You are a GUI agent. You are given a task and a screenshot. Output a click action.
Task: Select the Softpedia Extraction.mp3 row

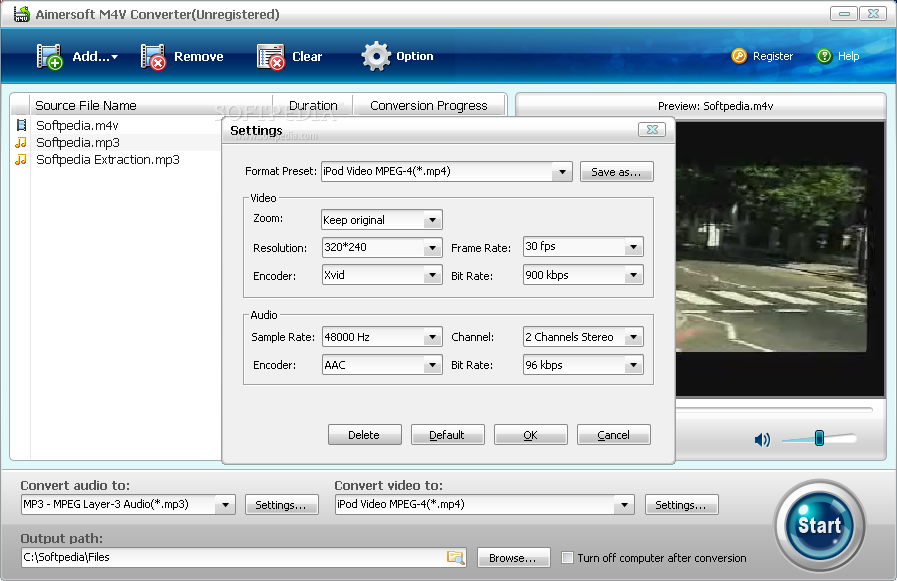coord(117,160)
